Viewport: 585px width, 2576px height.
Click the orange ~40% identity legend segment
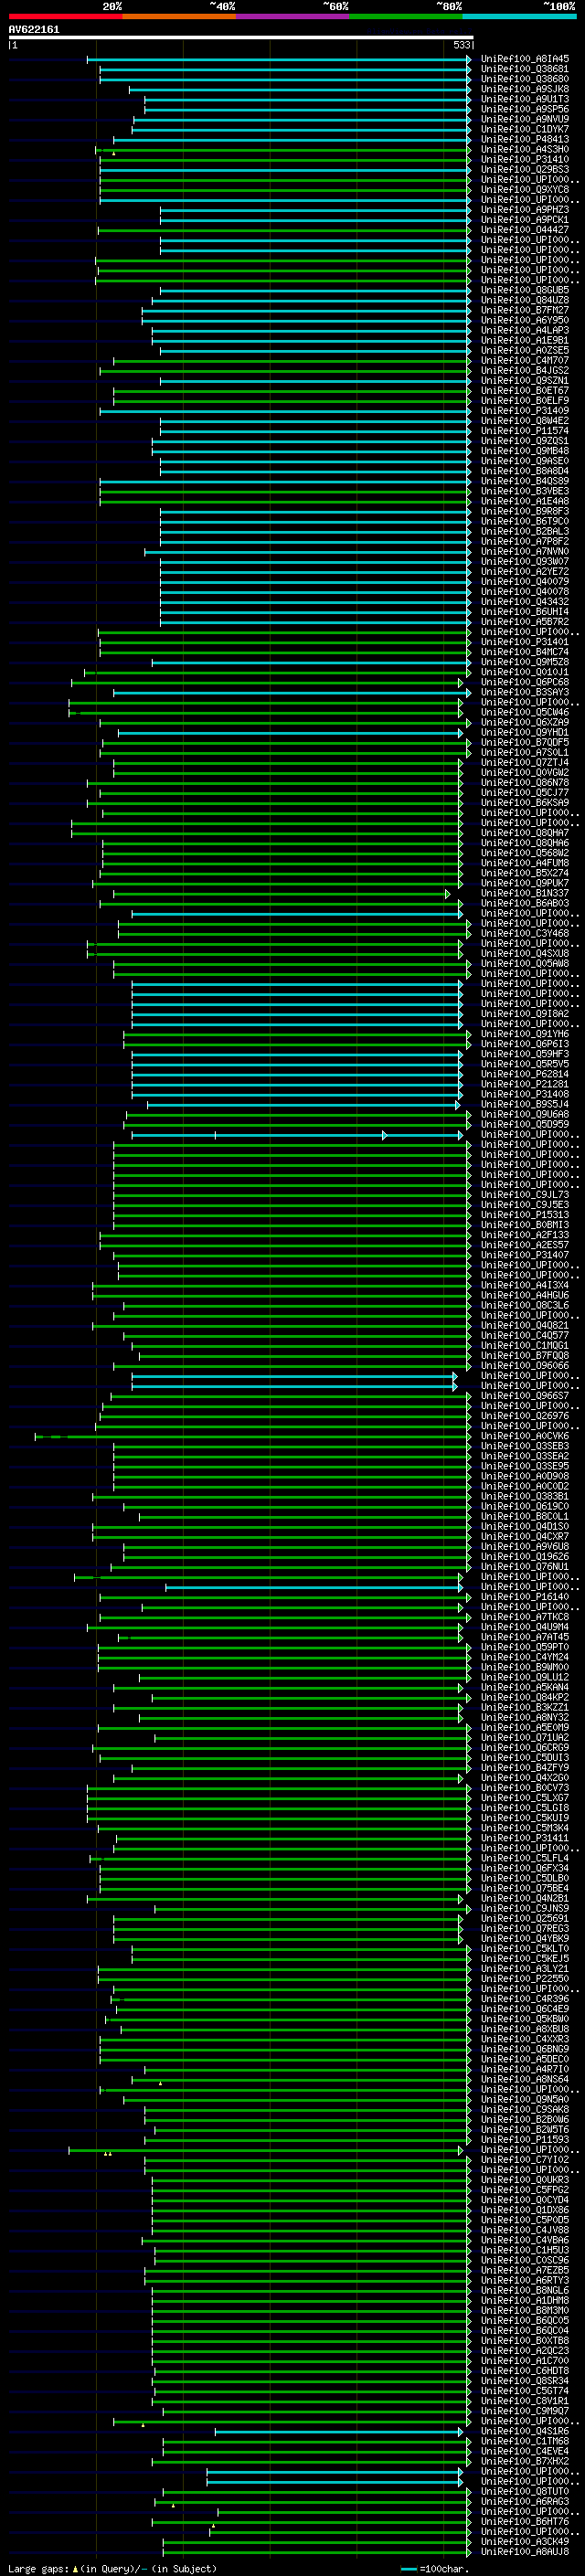click(178, 16)
